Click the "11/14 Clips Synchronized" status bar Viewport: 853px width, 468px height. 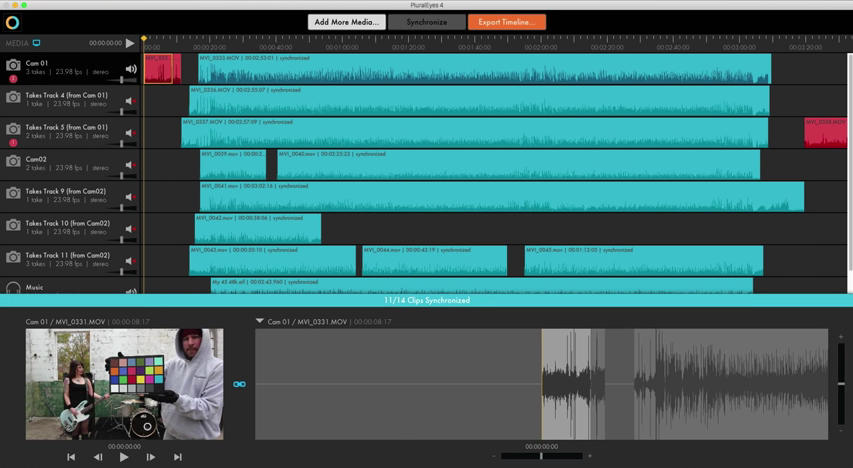[426, 300]
